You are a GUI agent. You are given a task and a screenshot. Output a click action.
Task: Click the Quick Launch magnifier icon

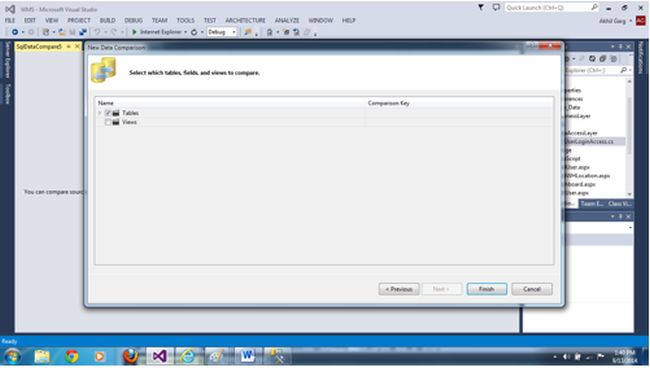594,7
